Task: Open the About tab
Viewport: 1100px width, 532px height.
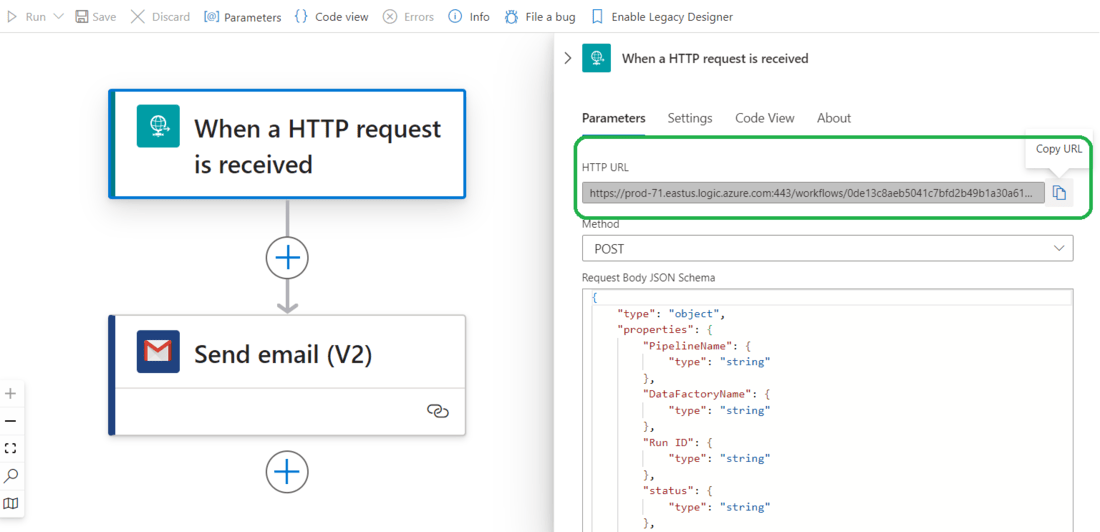Action: [x=833, y=118]
